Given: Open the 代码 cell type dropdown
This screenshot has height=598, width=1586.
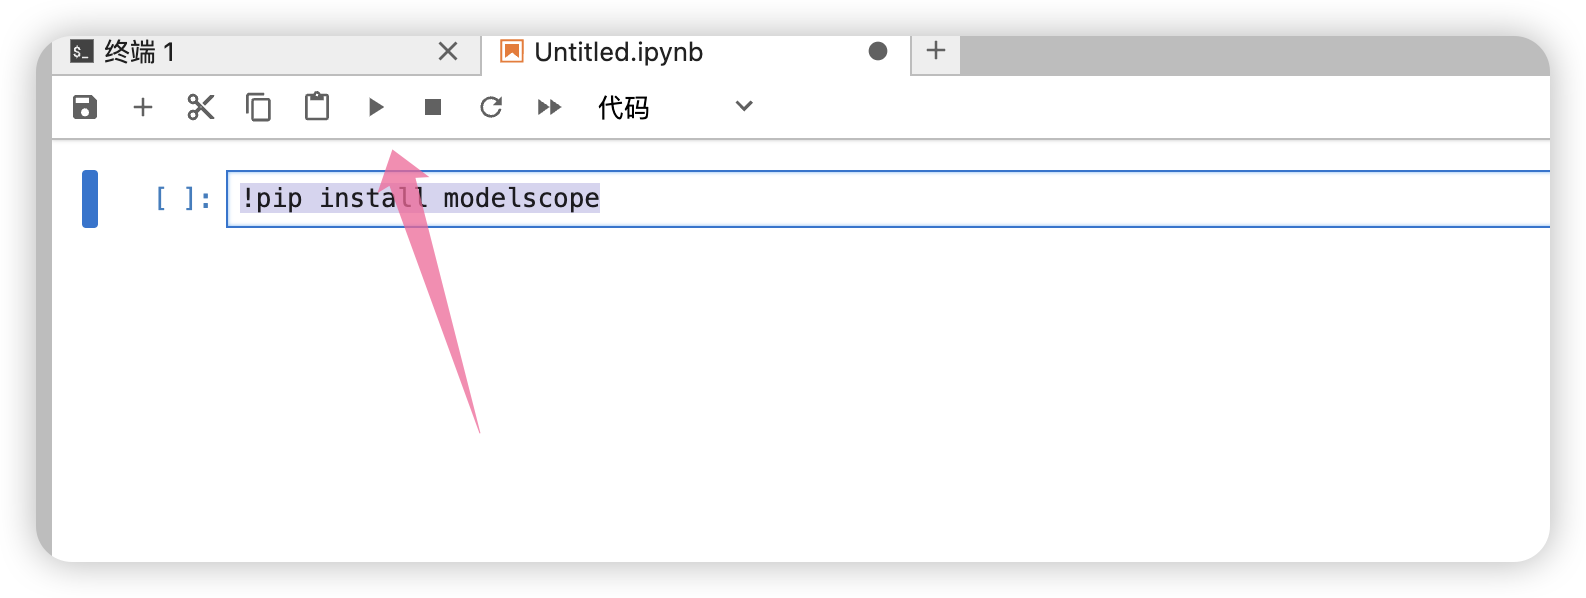Looking at the screenshot, I should coord(674,107).
